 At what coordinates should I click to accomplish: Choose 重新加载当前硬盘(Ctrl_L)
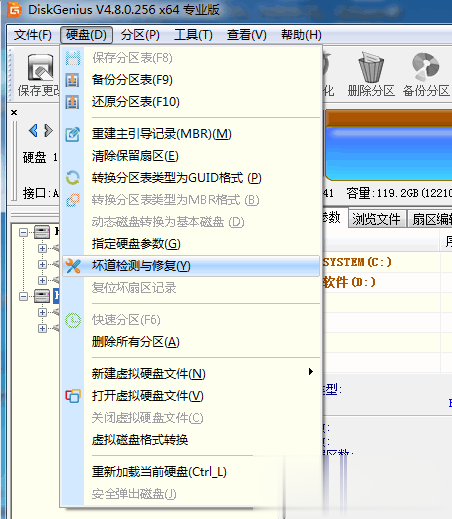(x=191, y=472)
